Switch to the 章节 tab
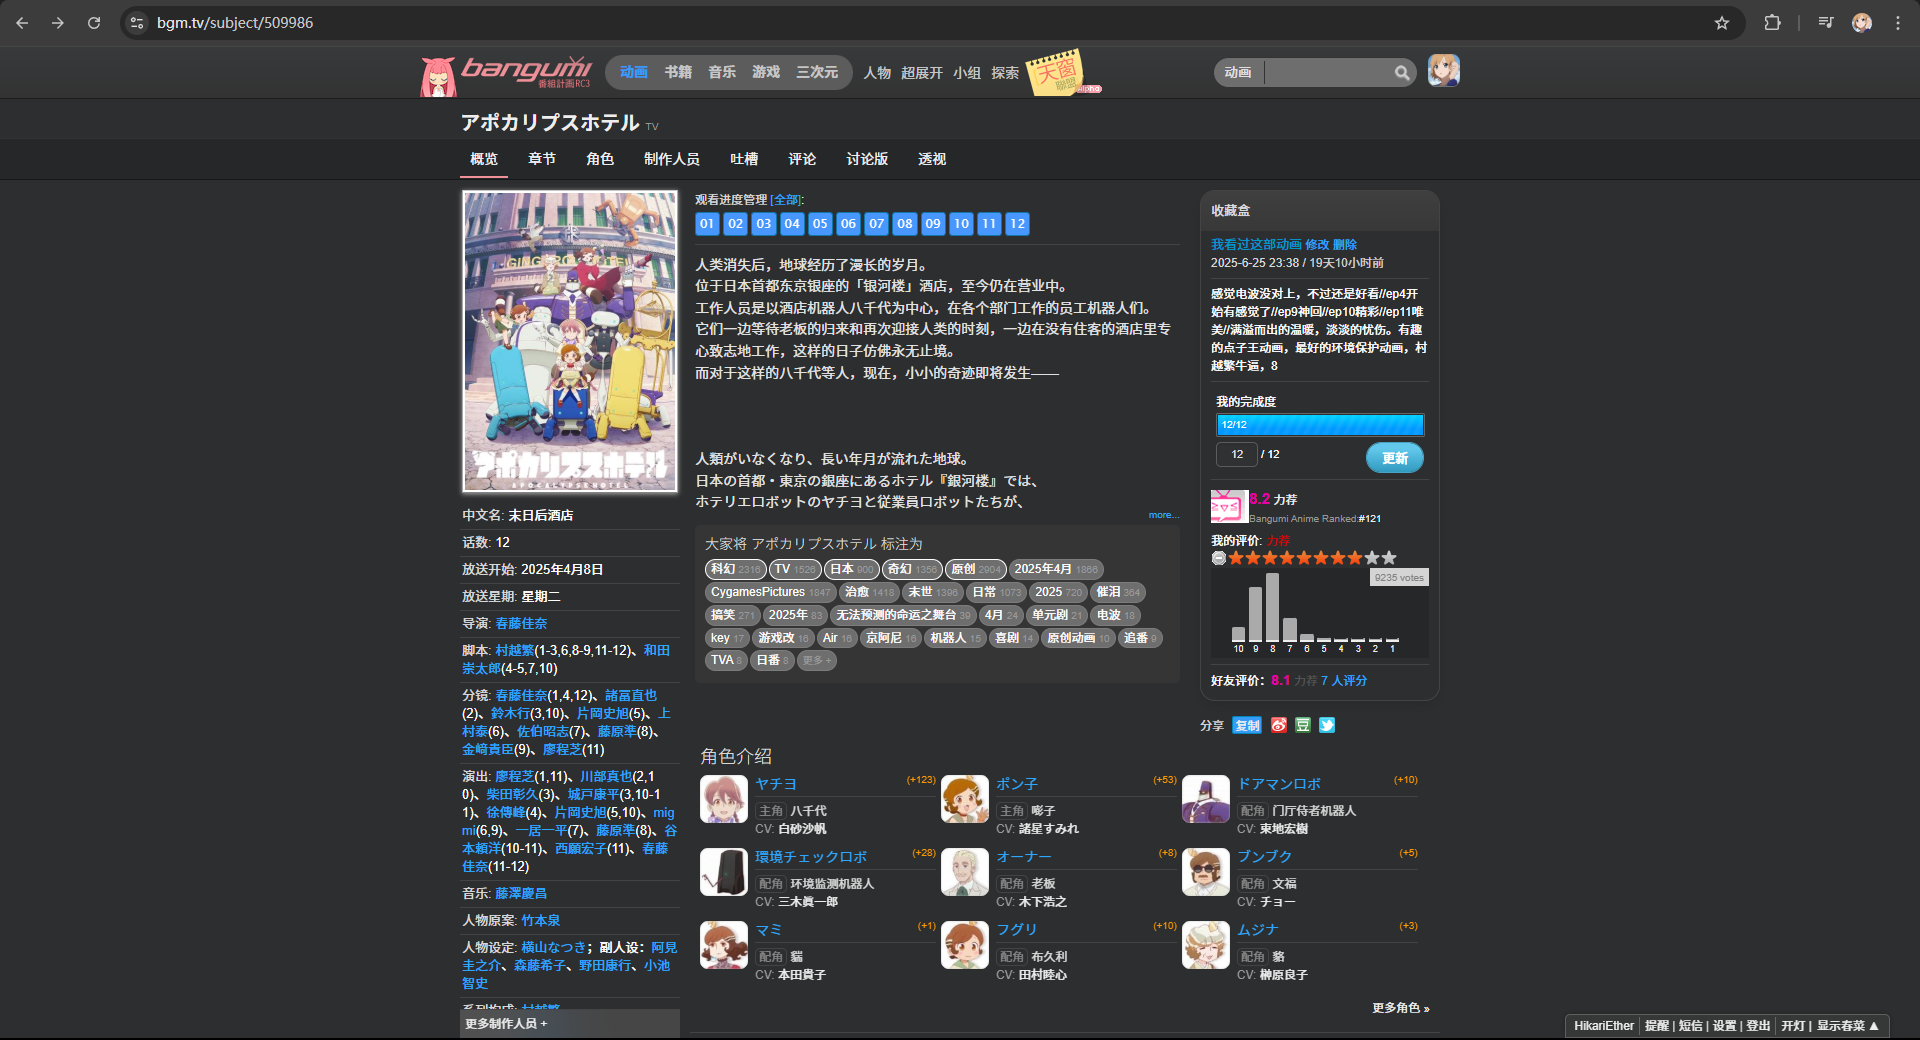The height and width of the screenshot is (1040, 1920). [542, 159]
